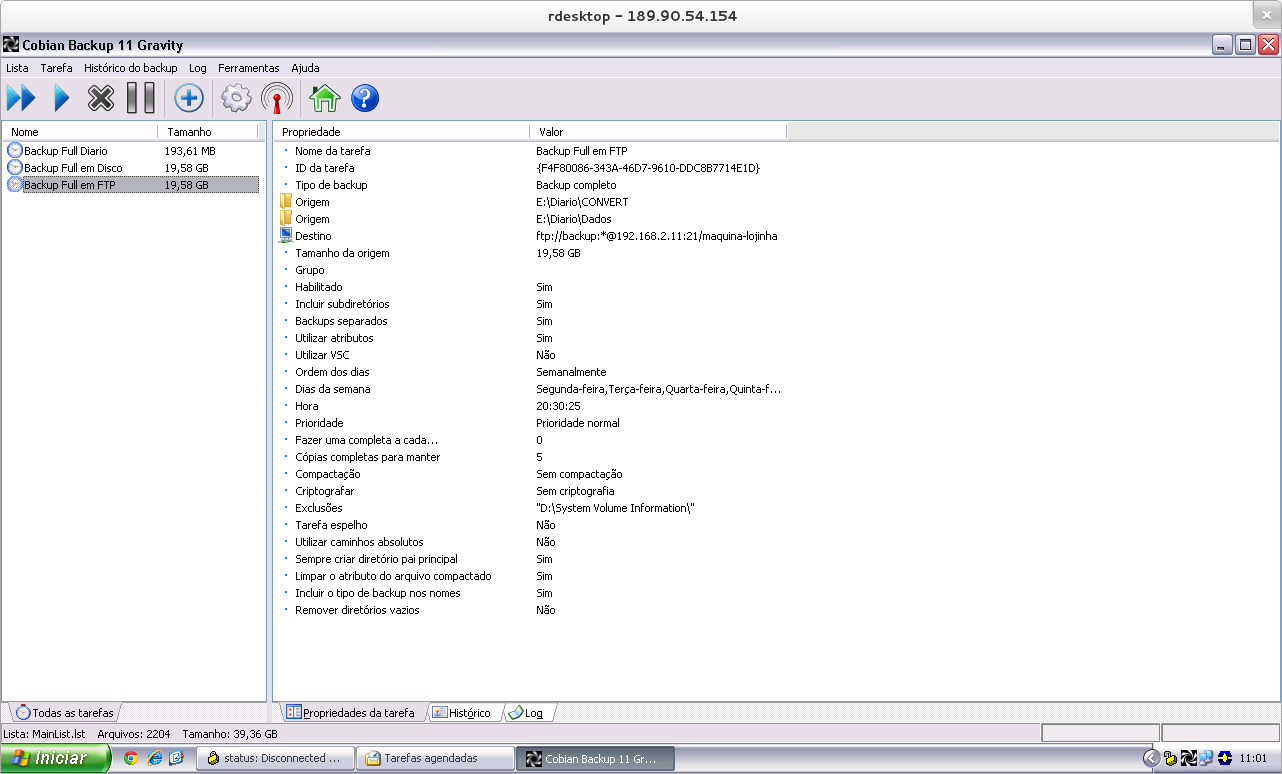Click the System Volume Information exclusion value
The width and height of the screenshot is (1282, 774).
pos(615,508)
